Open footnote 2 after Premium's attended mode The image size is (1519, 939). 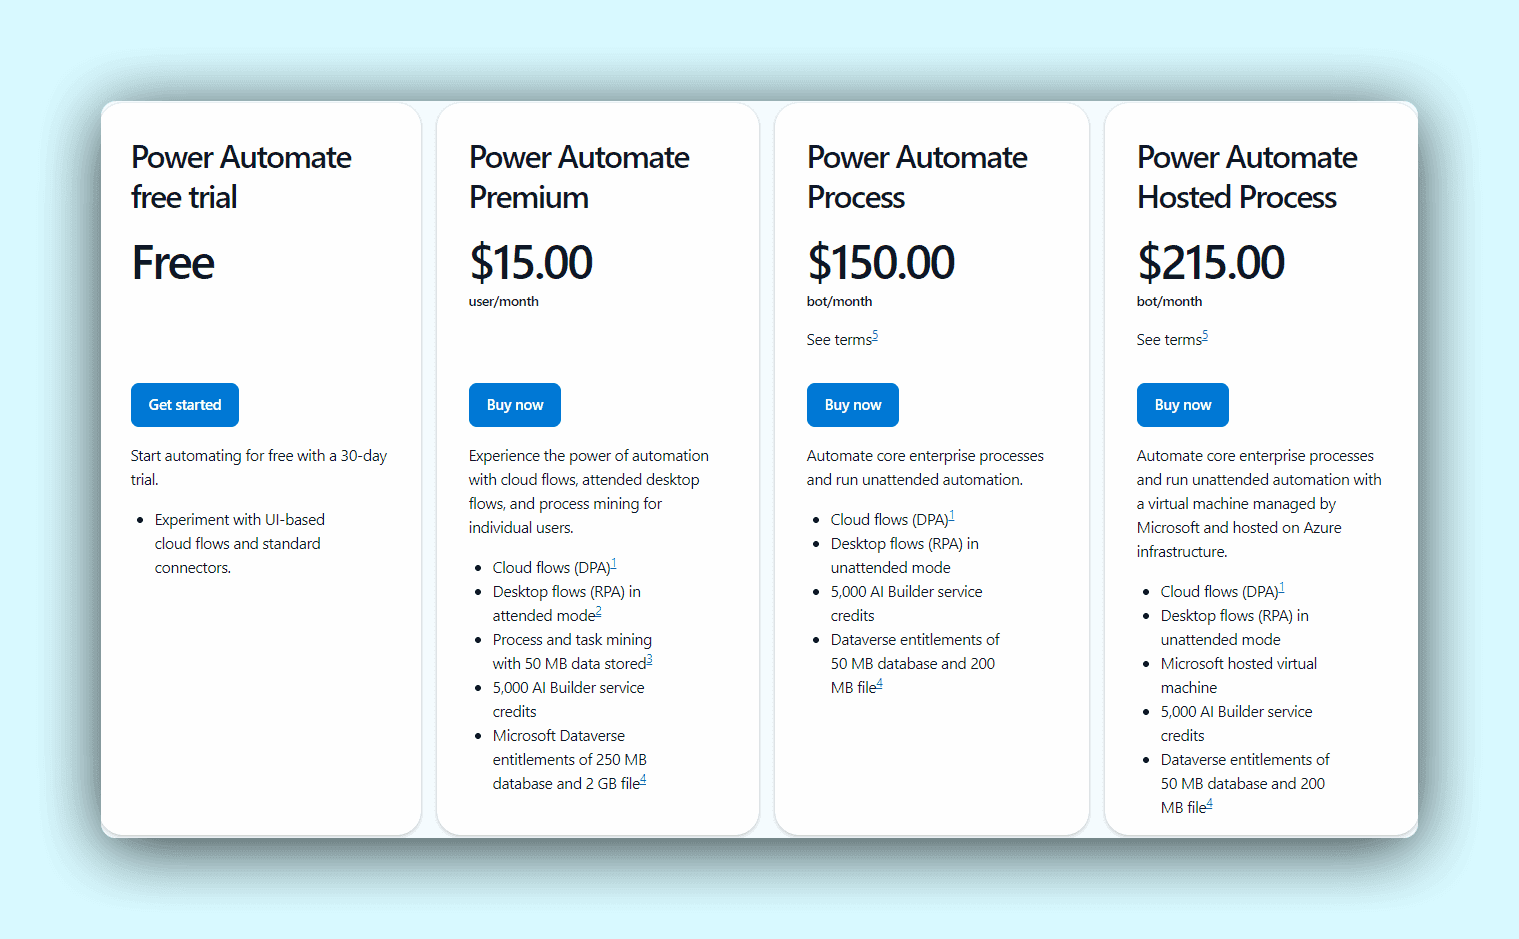click(x=599, y=612)
